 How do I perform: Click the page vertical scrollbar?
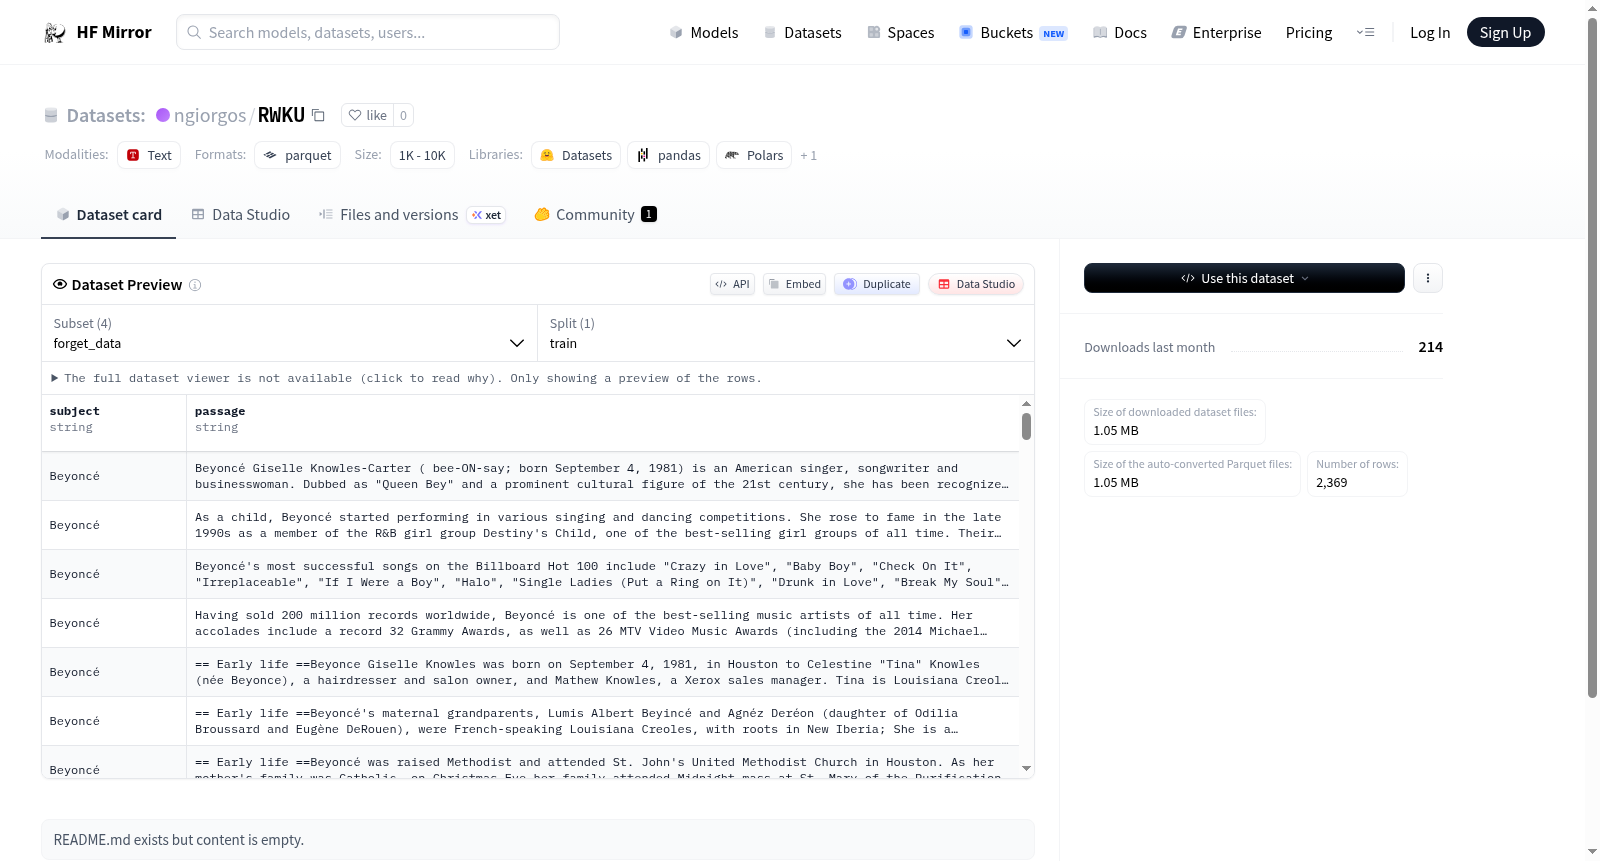(x=1592, y=357)
